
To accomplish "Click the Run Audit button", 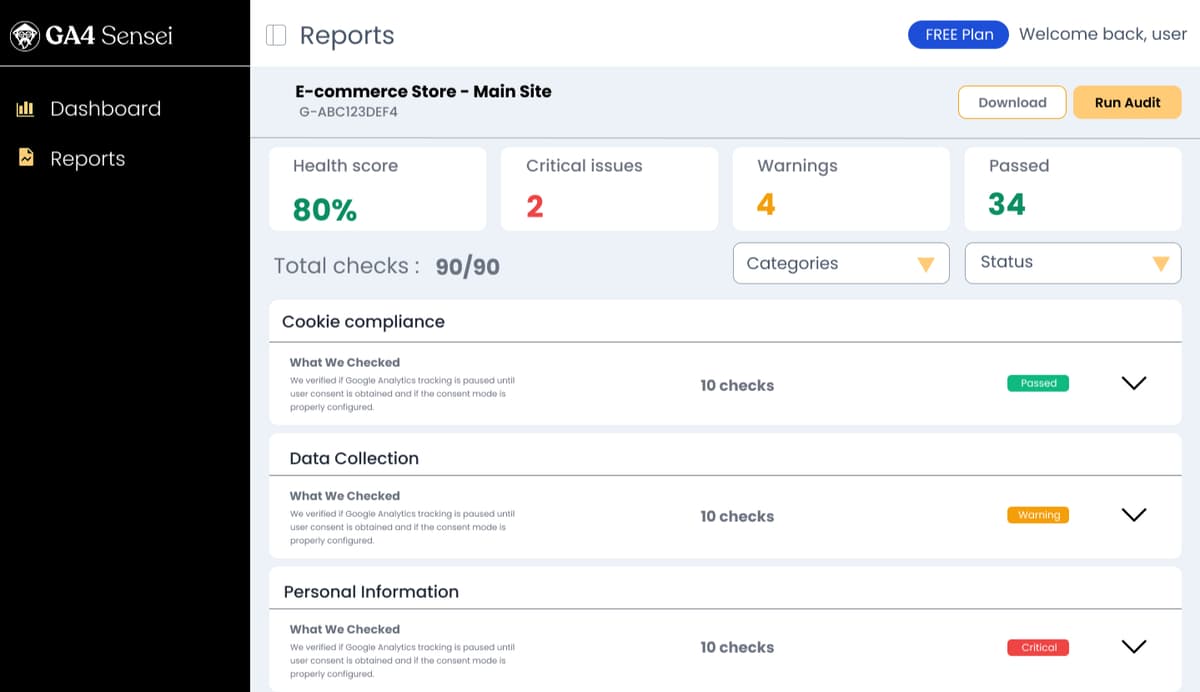I will coord(1127,102).
